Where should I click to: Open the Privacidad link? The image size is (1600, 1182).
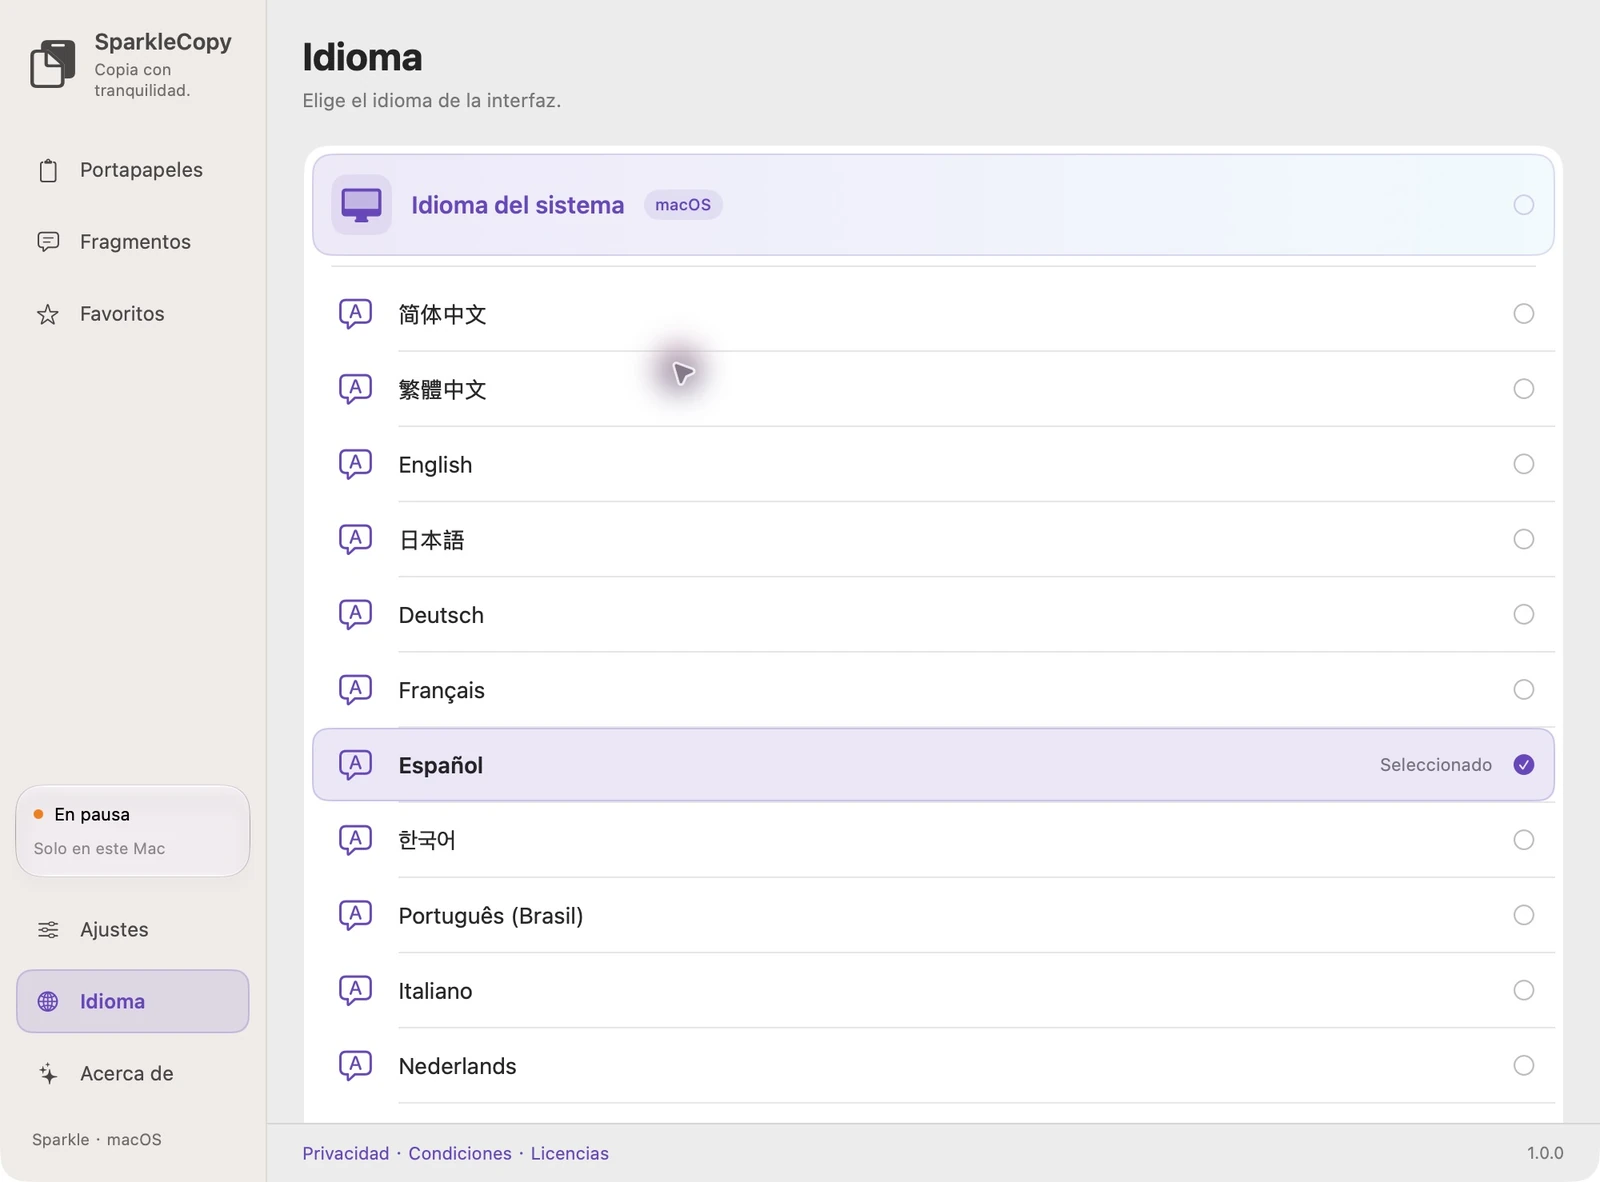tap(346, 1153)
